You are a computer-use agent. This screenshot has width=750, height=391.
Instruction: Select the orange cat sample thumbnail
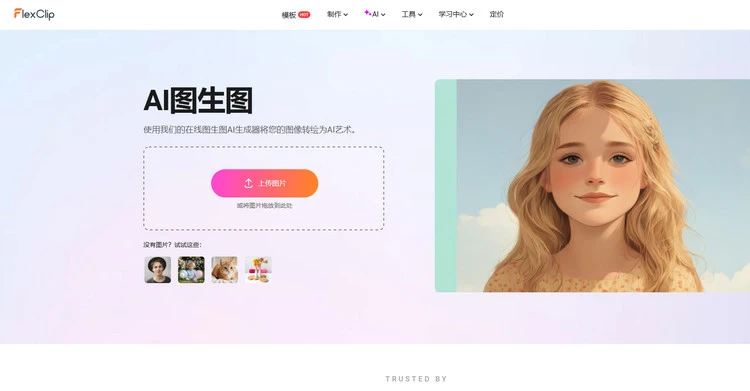coord(225,269)
